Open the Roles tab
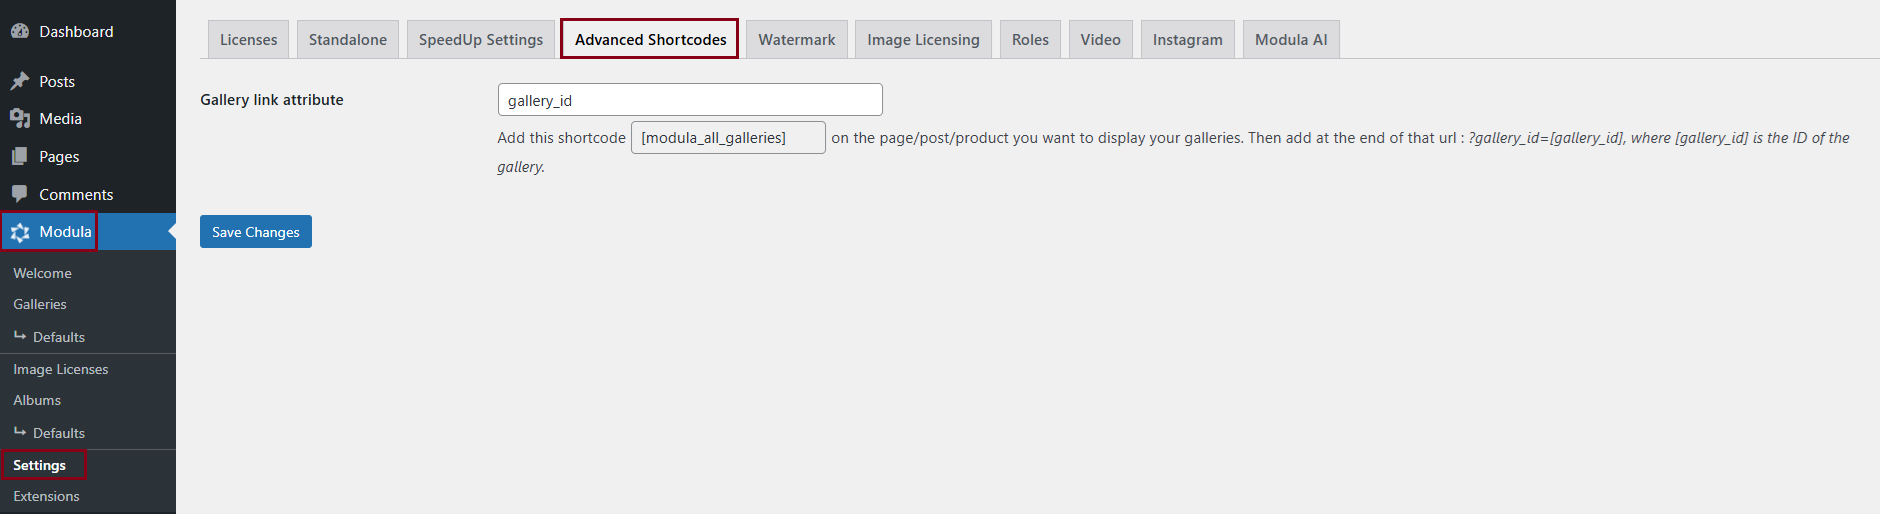The image size is (1880, 514). click(1030, 40)
